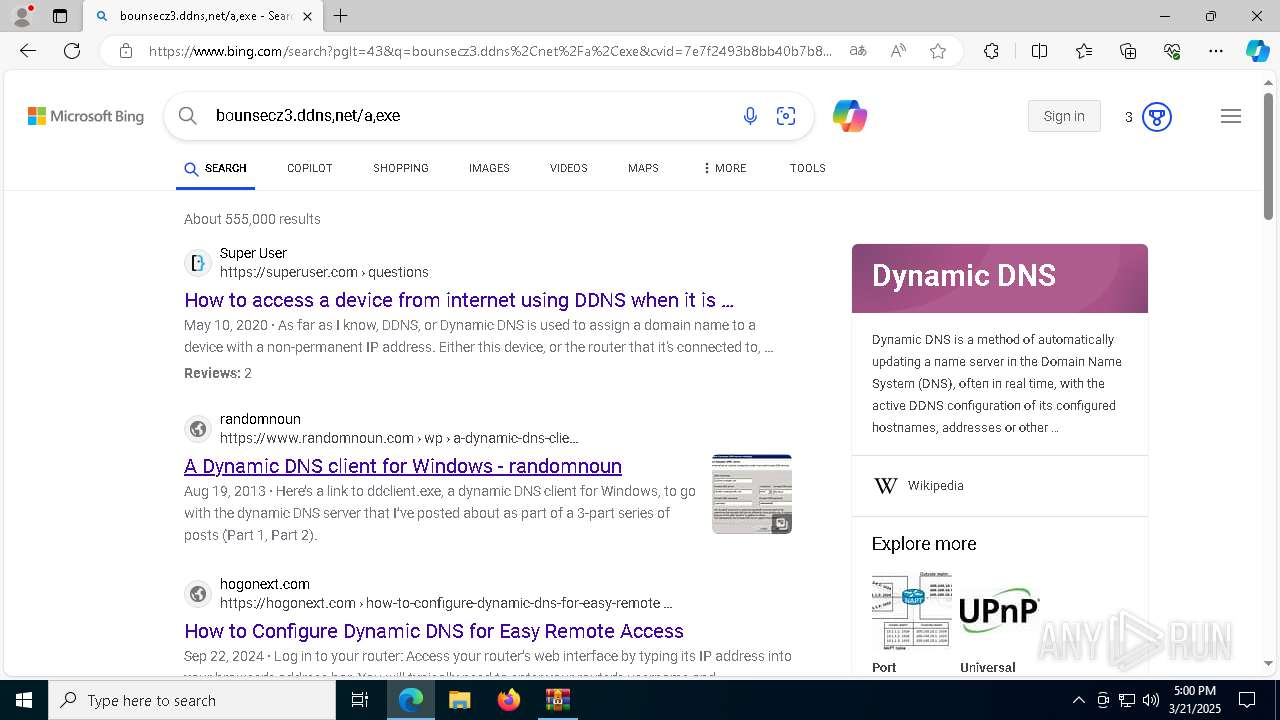Click the hogonext.com URL breadcrumb
This screenshot has width=1280, height=720.
(x=446, y=603)
